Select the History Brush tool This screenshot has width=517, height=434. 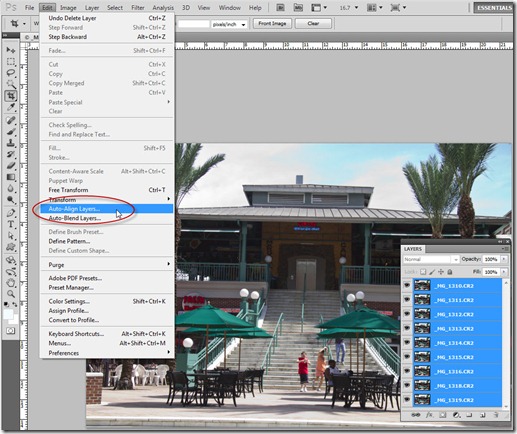click(11, 154)
